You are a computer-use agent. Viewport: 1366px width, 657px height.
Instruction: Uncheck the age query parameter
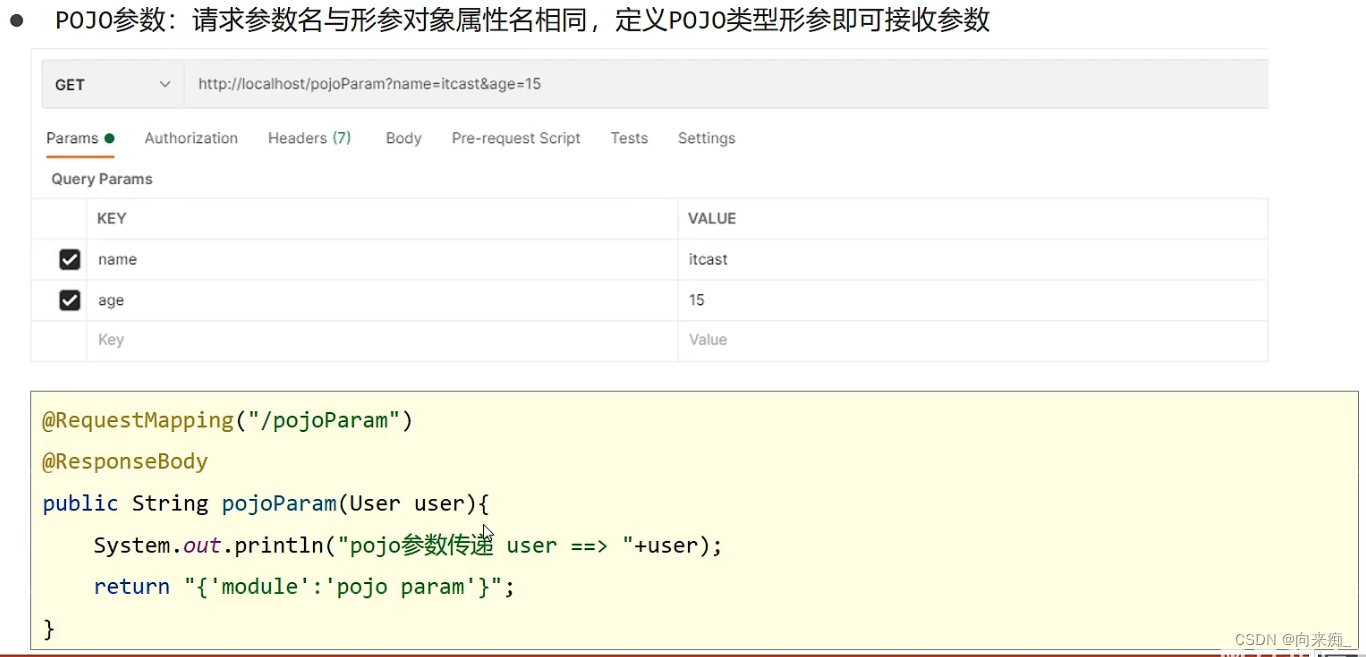click(69, 300)
